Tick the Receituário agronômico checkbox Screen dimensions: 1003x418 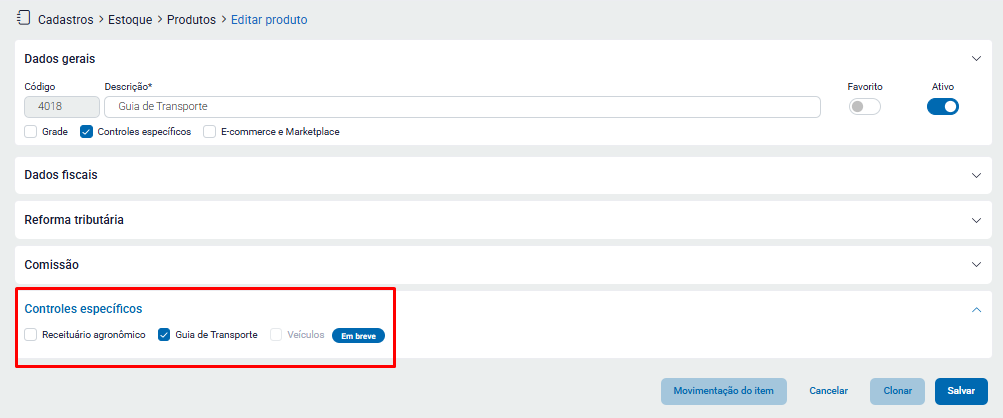31,335
